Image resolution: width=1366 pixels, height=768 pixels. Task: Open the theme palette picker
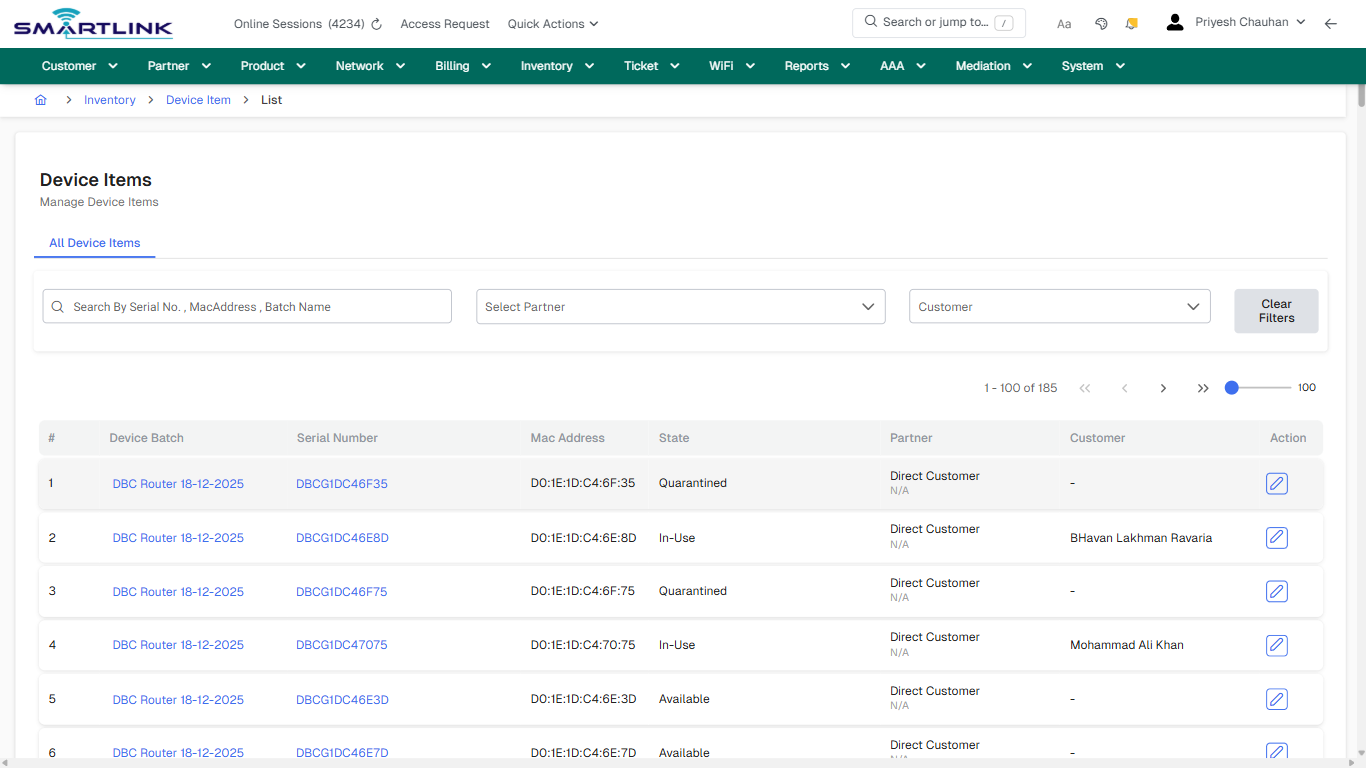(1101, 23)
